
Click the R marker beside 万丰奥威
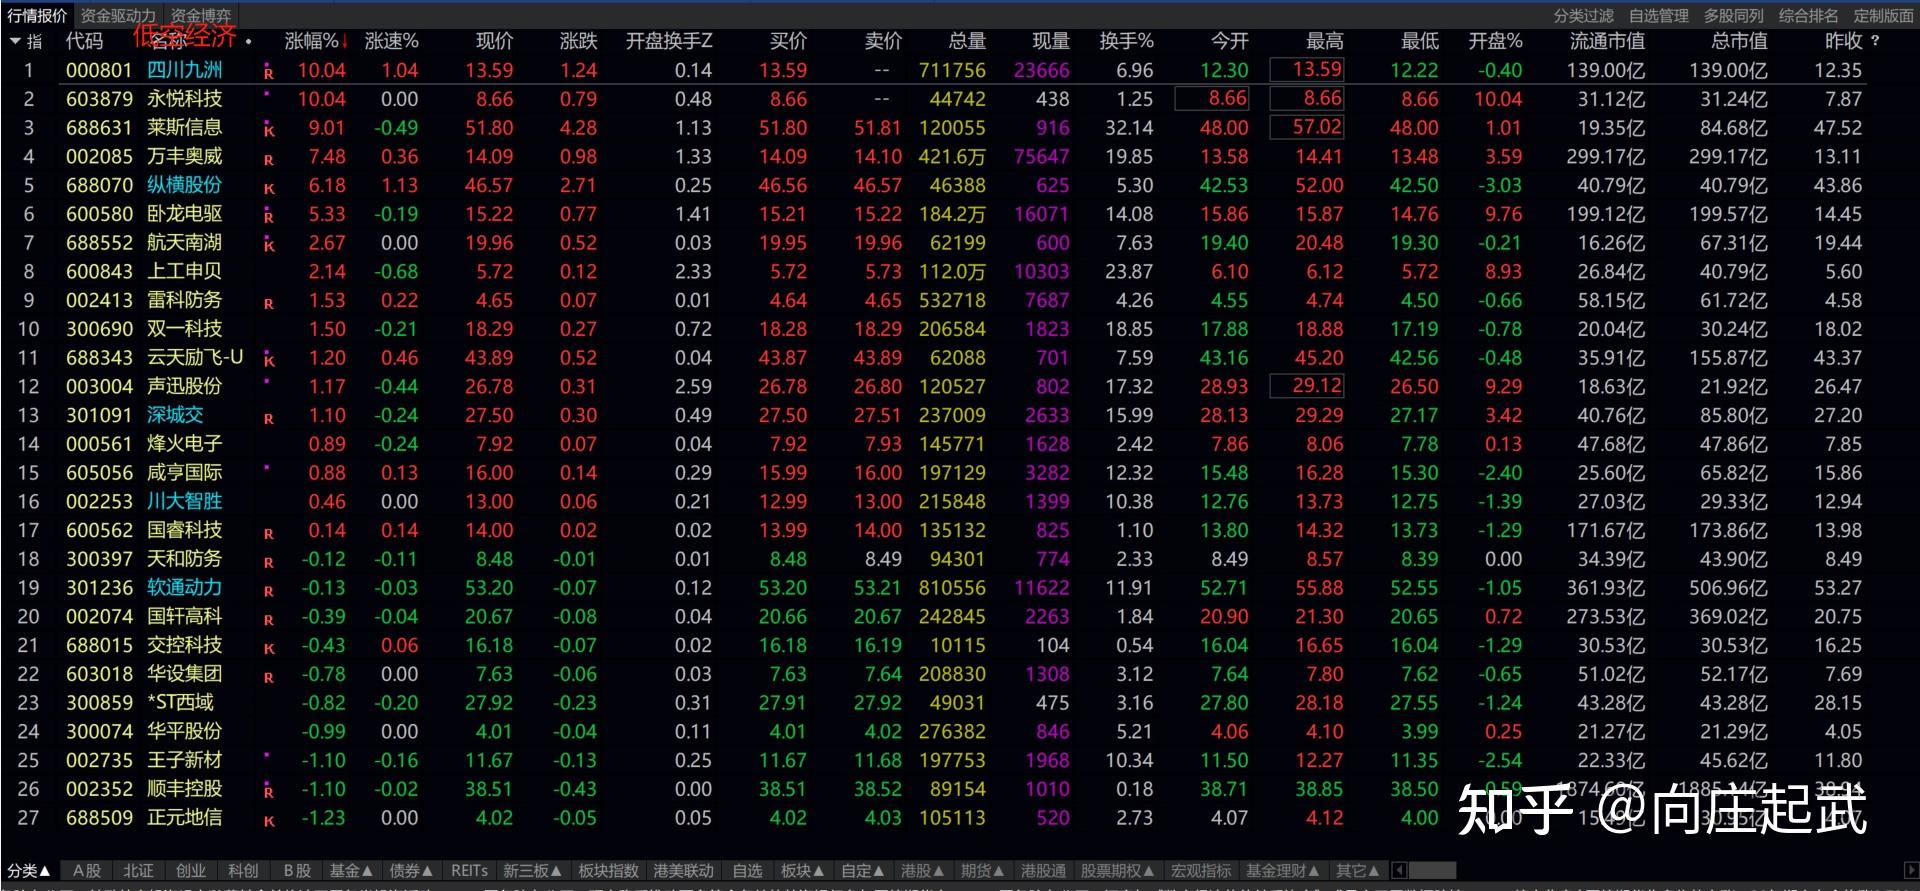[268, 159]
